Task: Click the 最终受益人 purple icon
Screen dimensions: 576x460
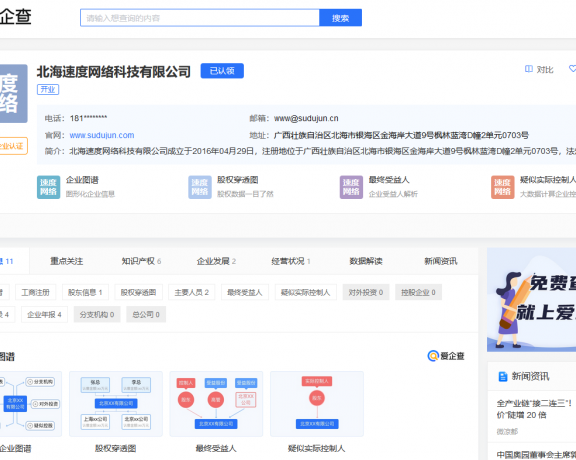Action: [351, 187]
